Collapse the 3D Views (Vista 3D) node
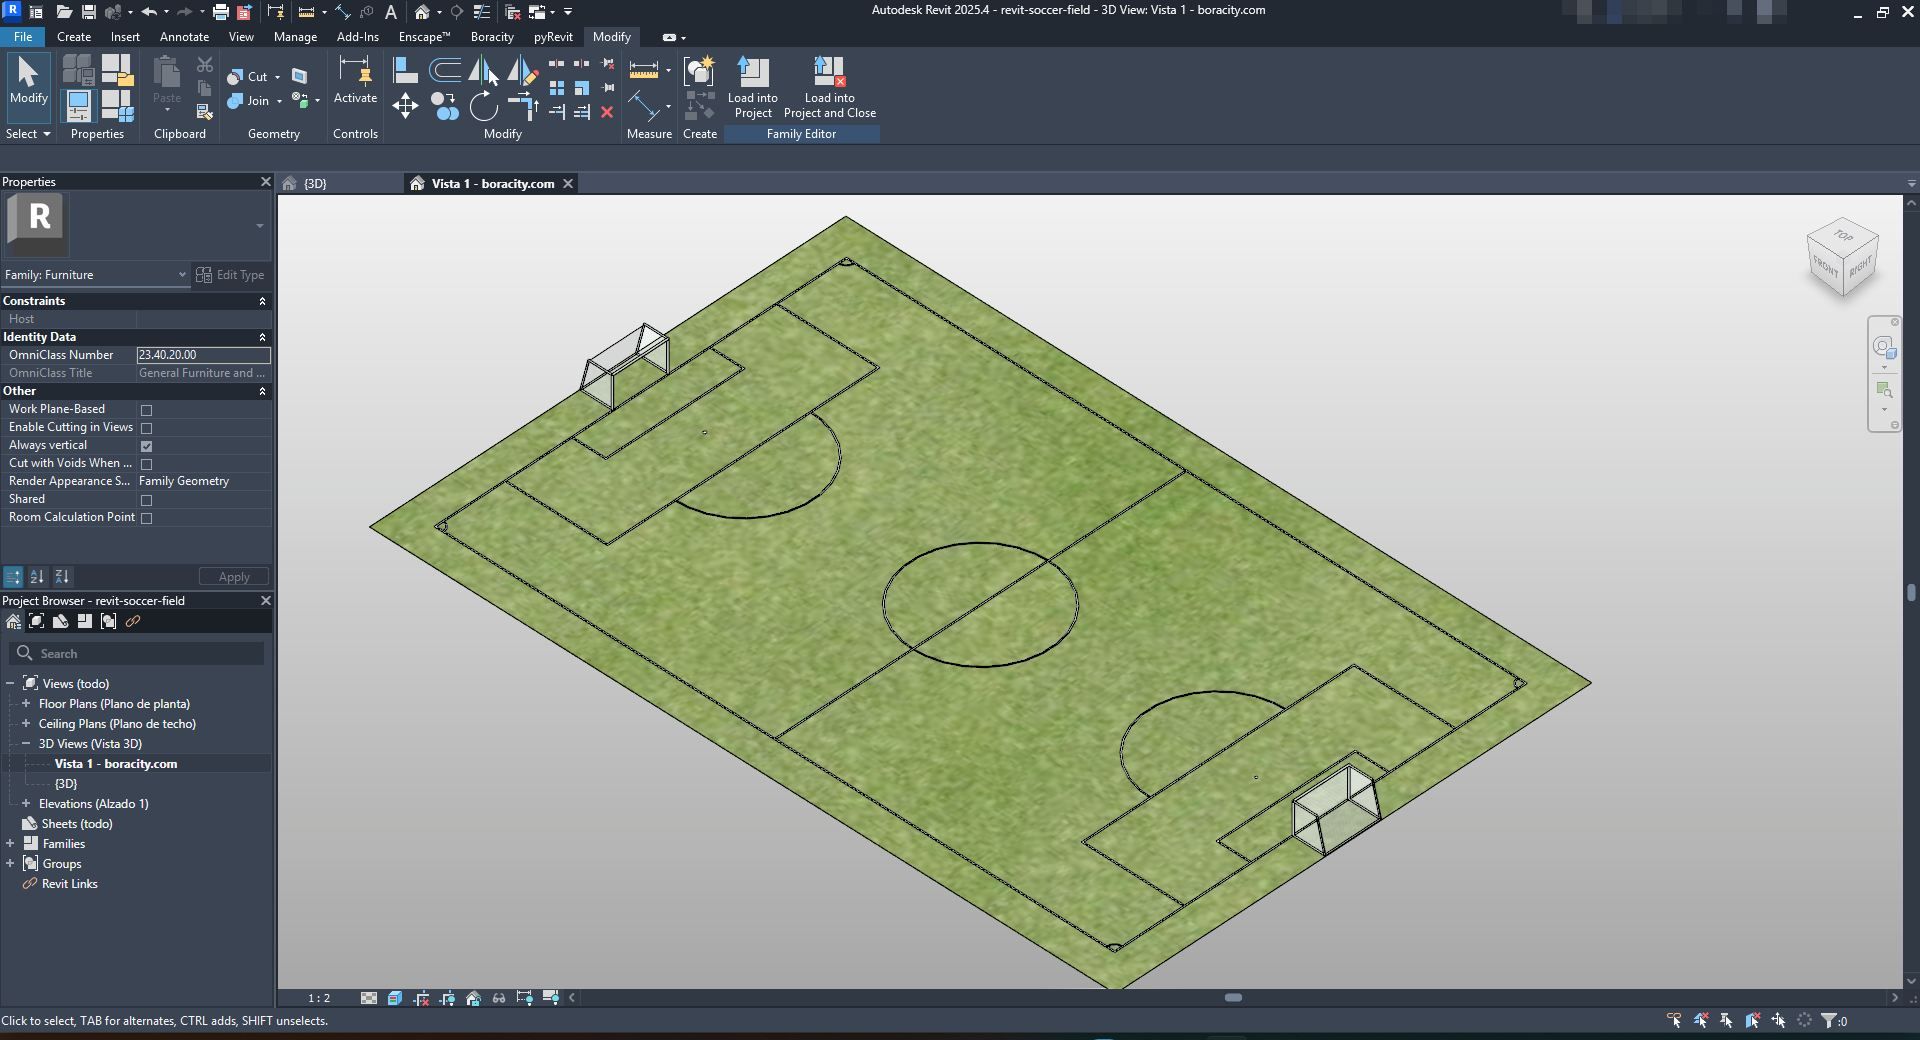Viewport: 1920px width, 1040px height. click(x=26, y=744)
